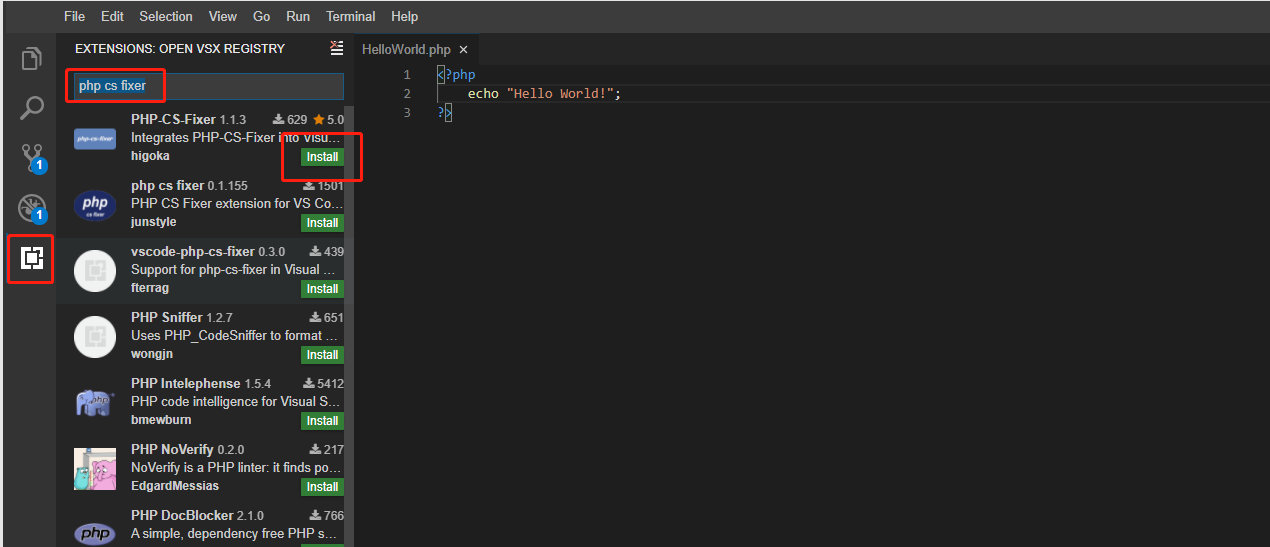Click the extensions panel clear/filter list icon
Image resolution: width=1270 pixels, height=547 pixels.
336,48
